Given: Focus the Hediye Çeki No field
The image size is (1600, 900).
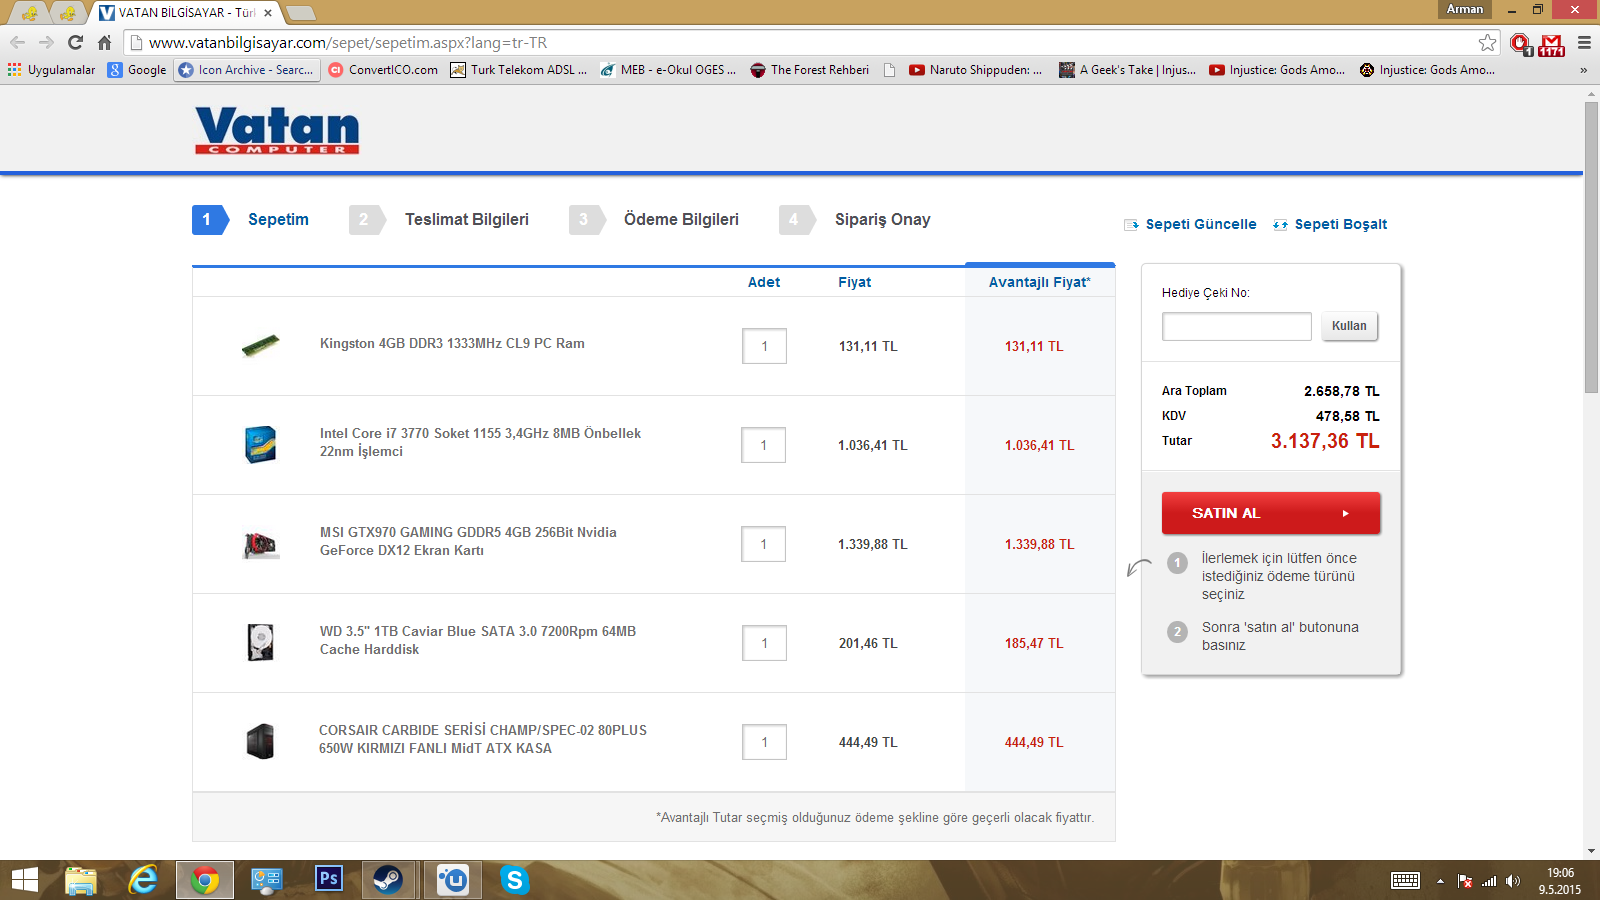Looking at the screenshot, I should coord(1236,327).
